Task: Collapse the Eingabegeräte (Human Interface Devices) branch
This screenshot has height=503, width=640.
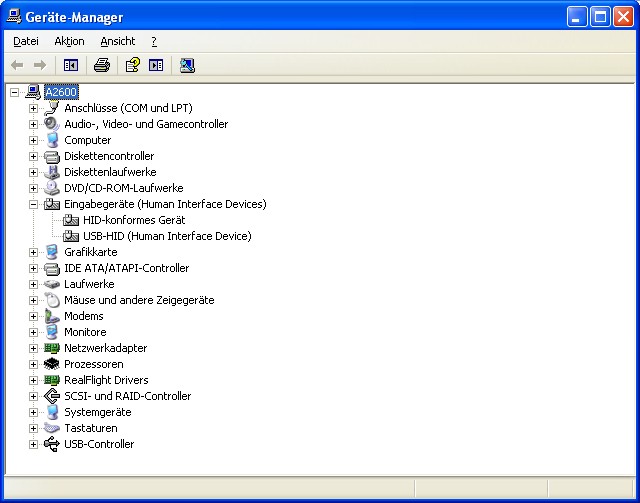Action: click(33, 204)
